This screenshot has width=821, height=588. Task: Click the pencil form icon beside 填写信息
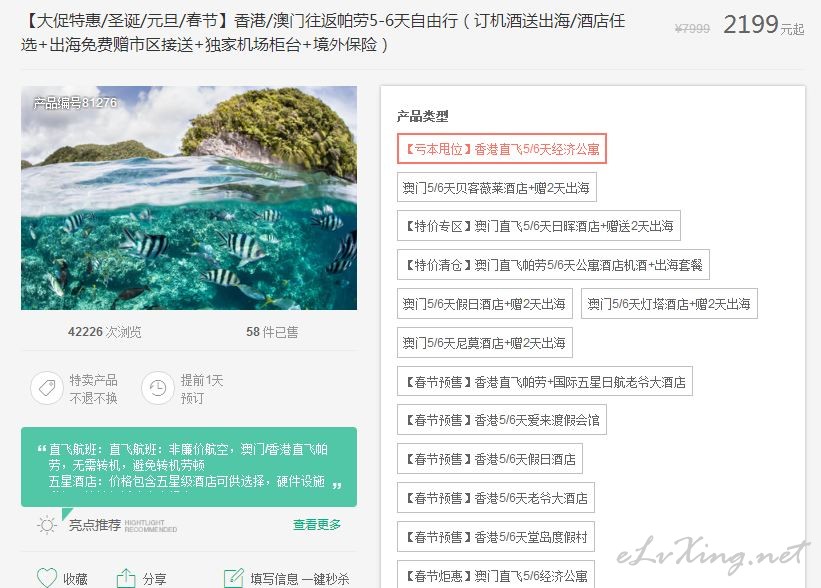[x=234, y=578]
